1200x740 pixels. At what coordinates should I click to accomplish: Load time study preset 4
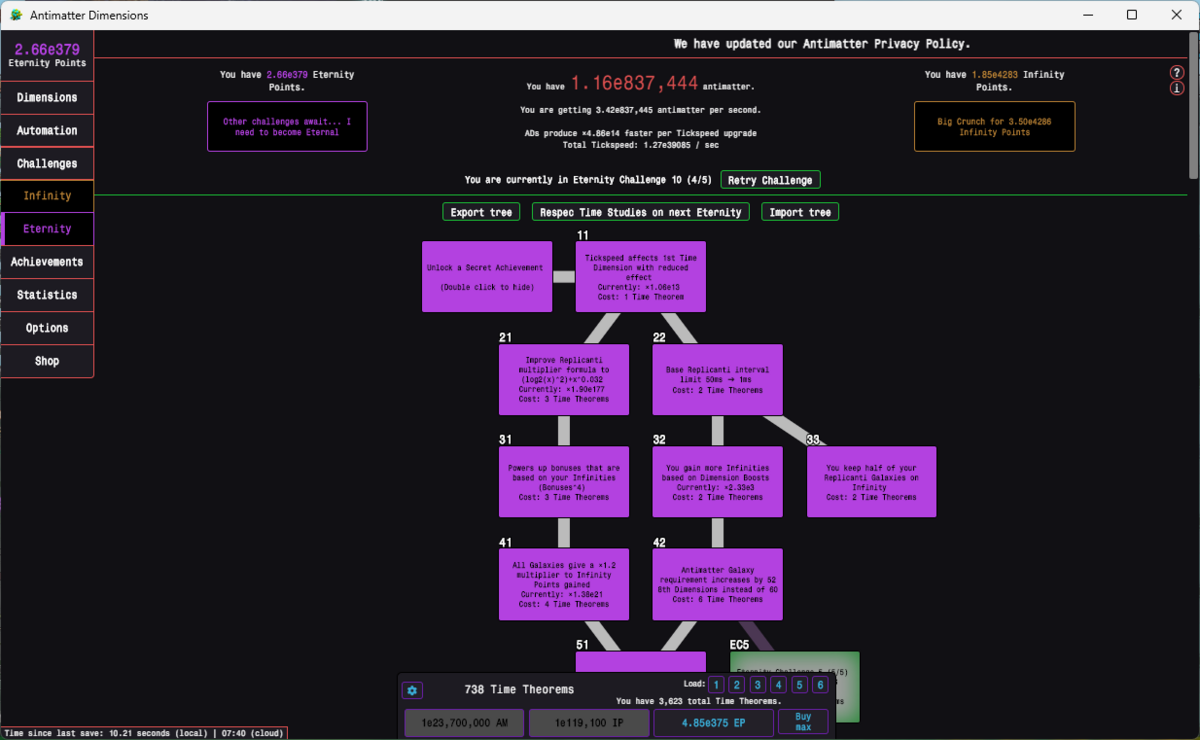(778, 685)
